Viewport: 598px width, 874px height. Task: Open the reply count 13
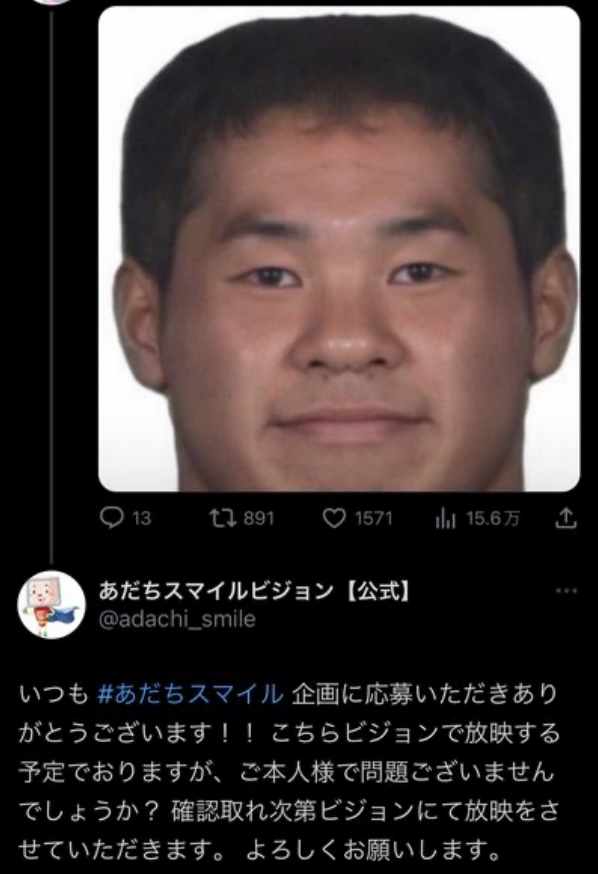pos(142,519)
